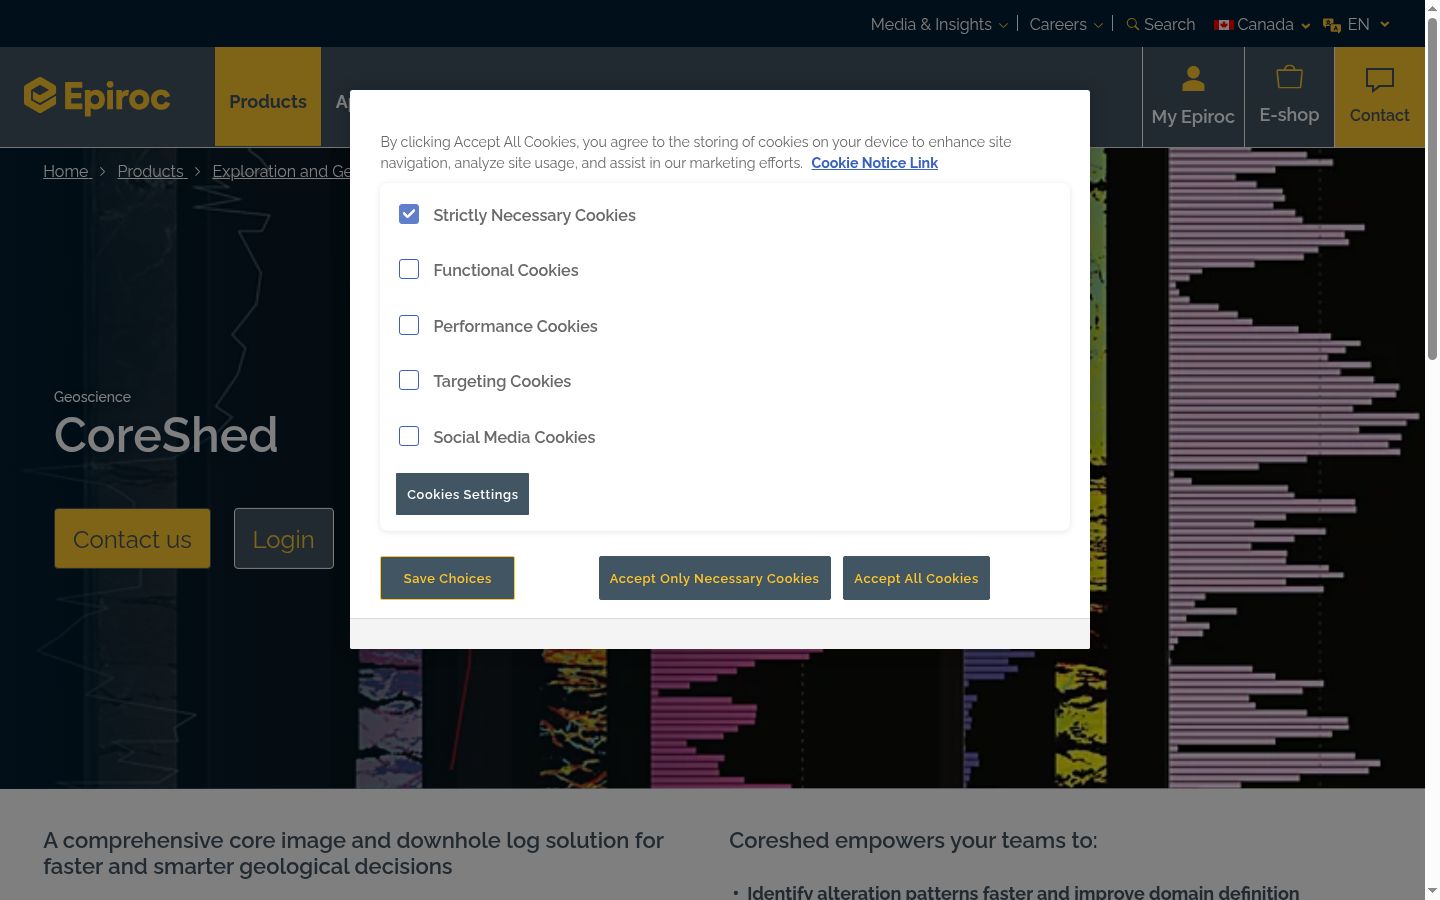Open the Media & Insights menu

(931, 24)
